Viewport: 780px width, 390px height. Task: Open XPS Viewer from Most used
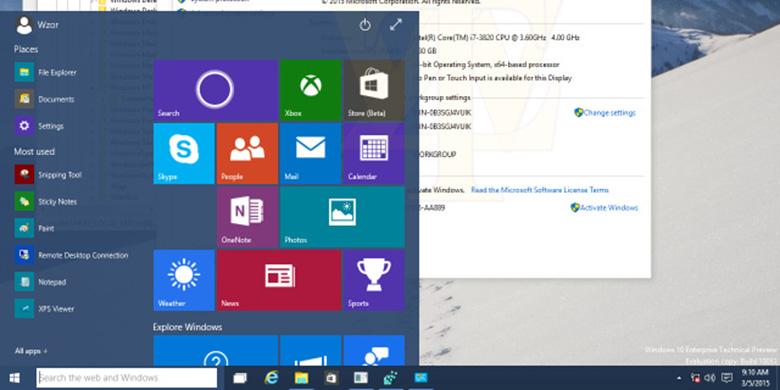click(45, 309)
